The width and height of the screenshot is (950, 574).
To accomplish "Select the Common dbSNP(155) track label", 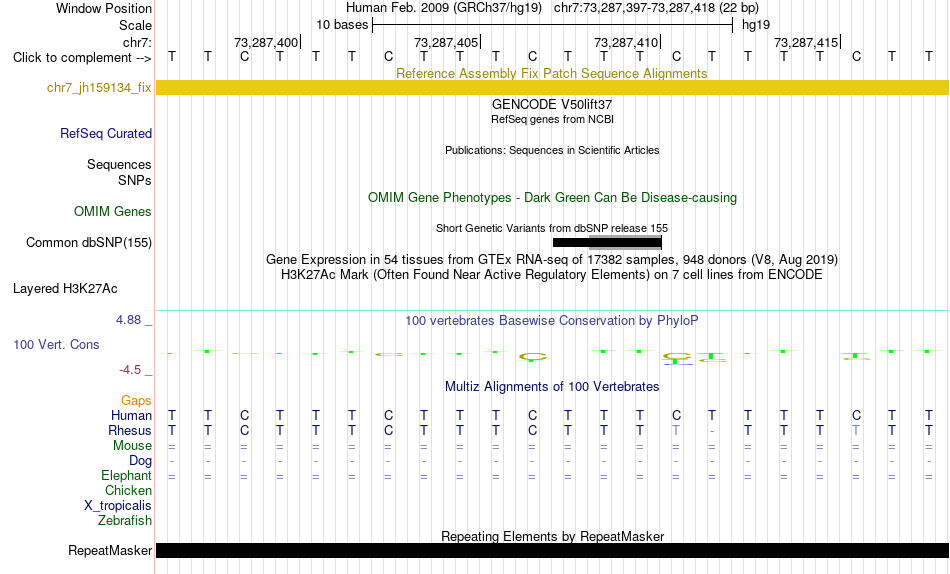I will pos(89,242).
